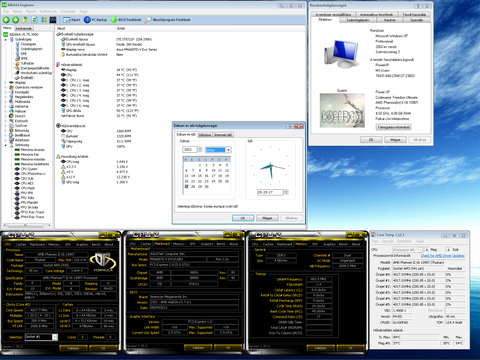This screenshot has height=360, width=480.
Task: Switch to the Időzóna tab
Action: tap(205, 135)
